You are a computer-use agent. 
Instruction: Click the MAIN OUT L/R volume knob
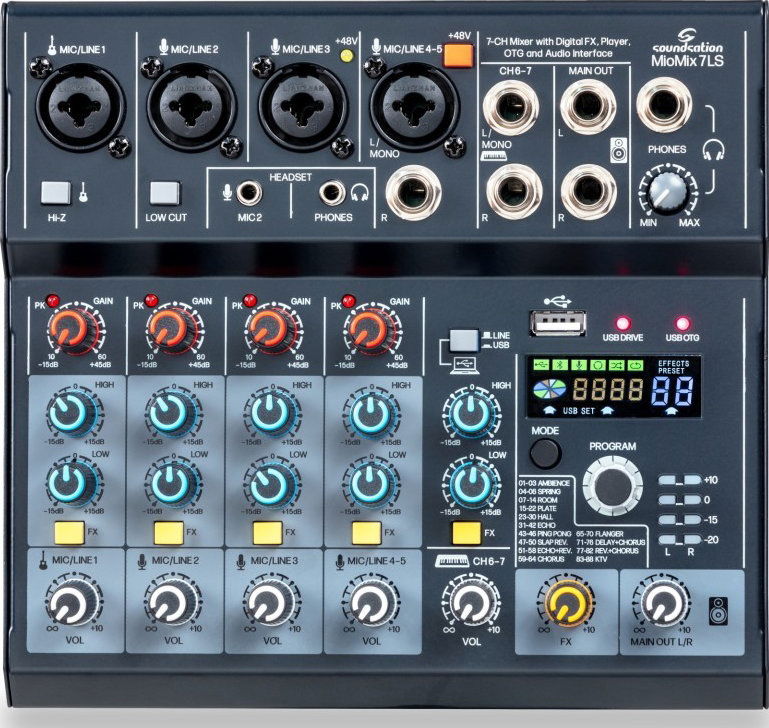(x=661, y=604)
